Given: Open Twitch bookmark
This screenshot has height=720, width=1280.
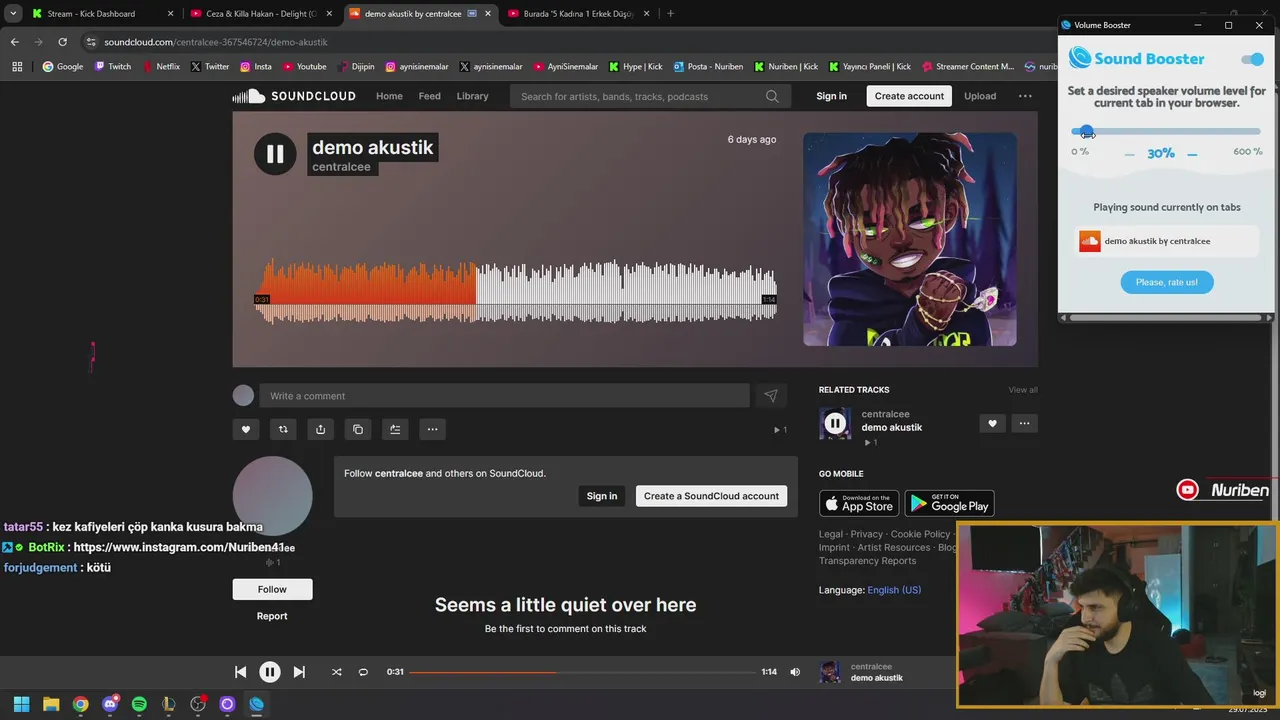Looking at the screenshot, I should (113, 67).
